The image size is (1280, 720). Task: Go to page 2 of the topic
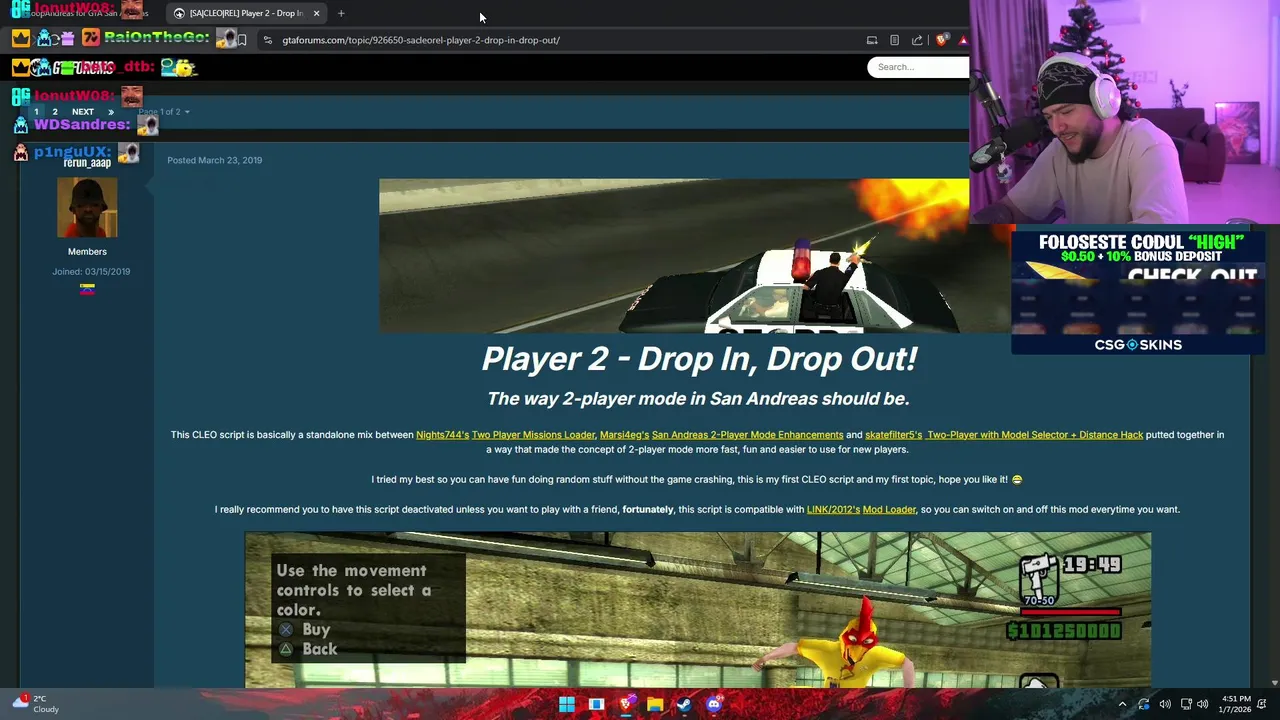click(55, 112)
